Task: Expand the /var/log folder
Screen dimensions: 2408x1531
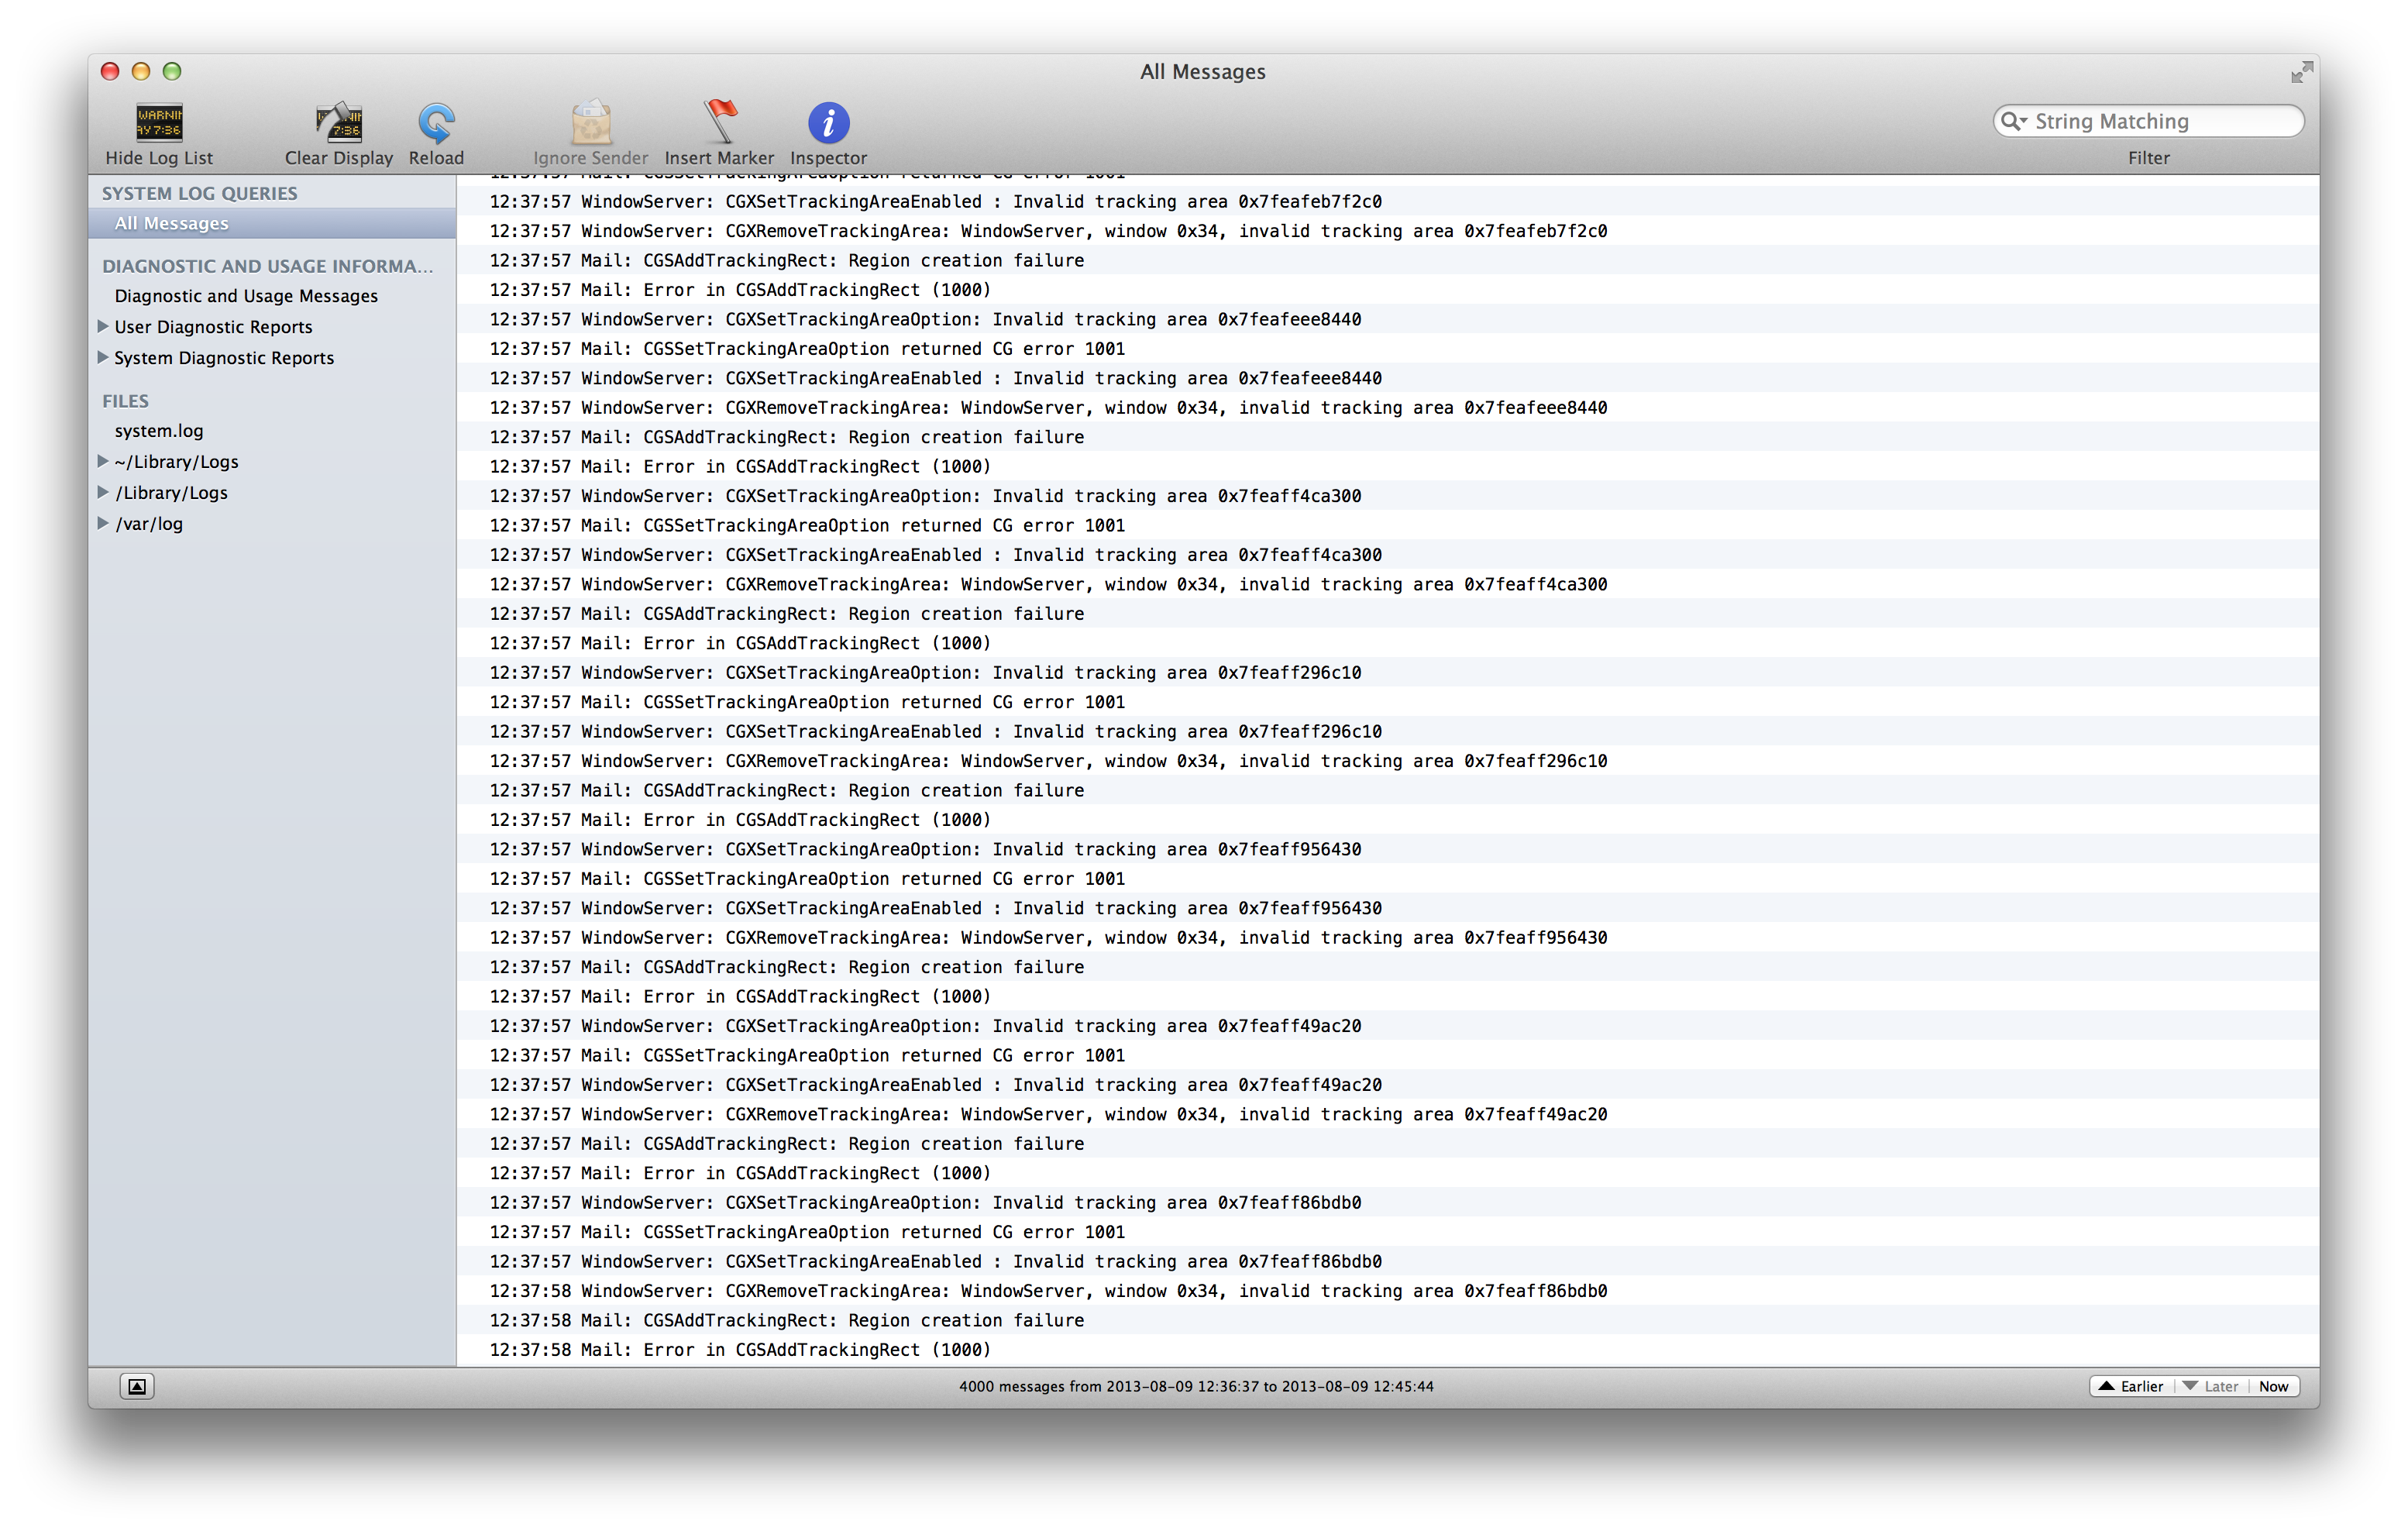Action: coord(103,523)
